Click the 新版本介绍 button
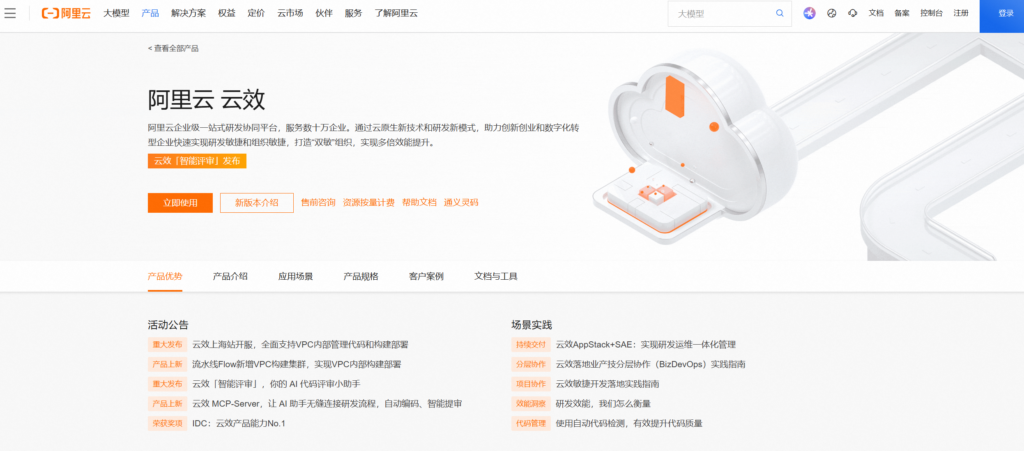 point(257,202)
